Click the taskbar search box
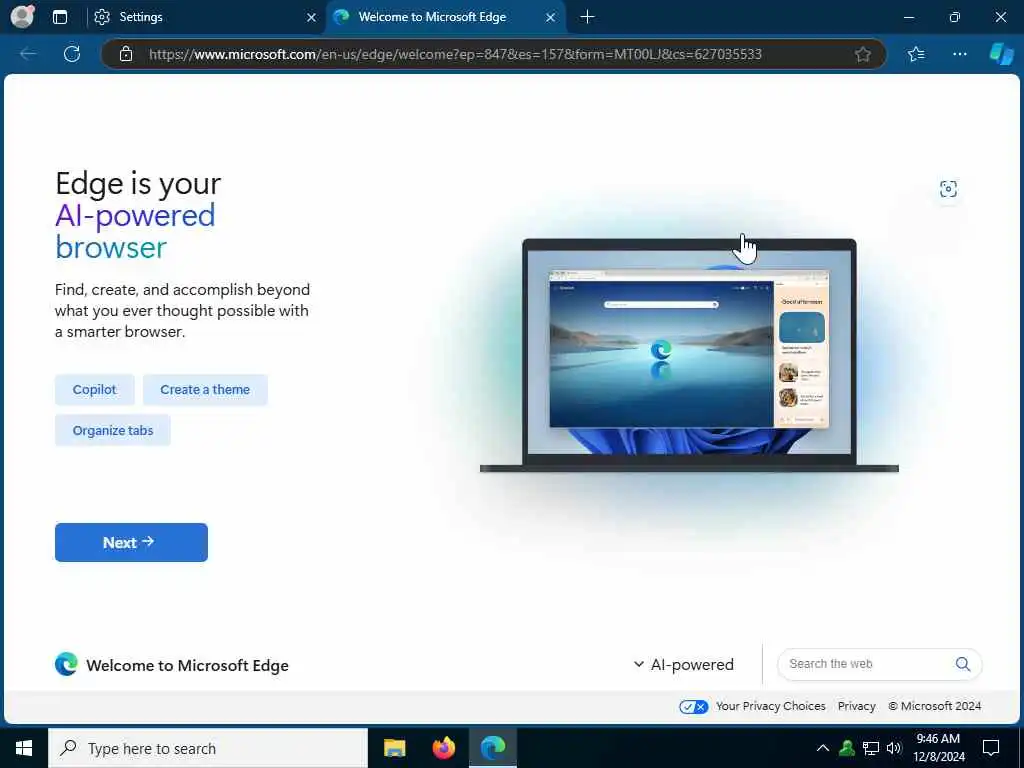The width and height of the screenshot is (1024, 768). 208,748
